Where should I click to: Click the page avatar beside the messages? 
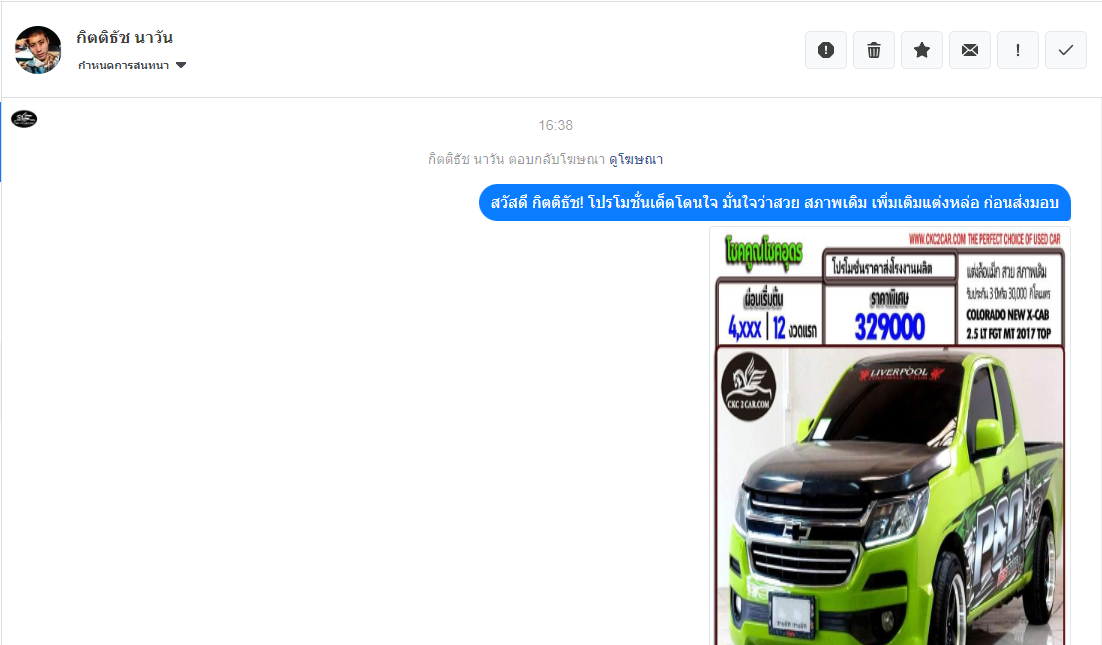(24, 119)
